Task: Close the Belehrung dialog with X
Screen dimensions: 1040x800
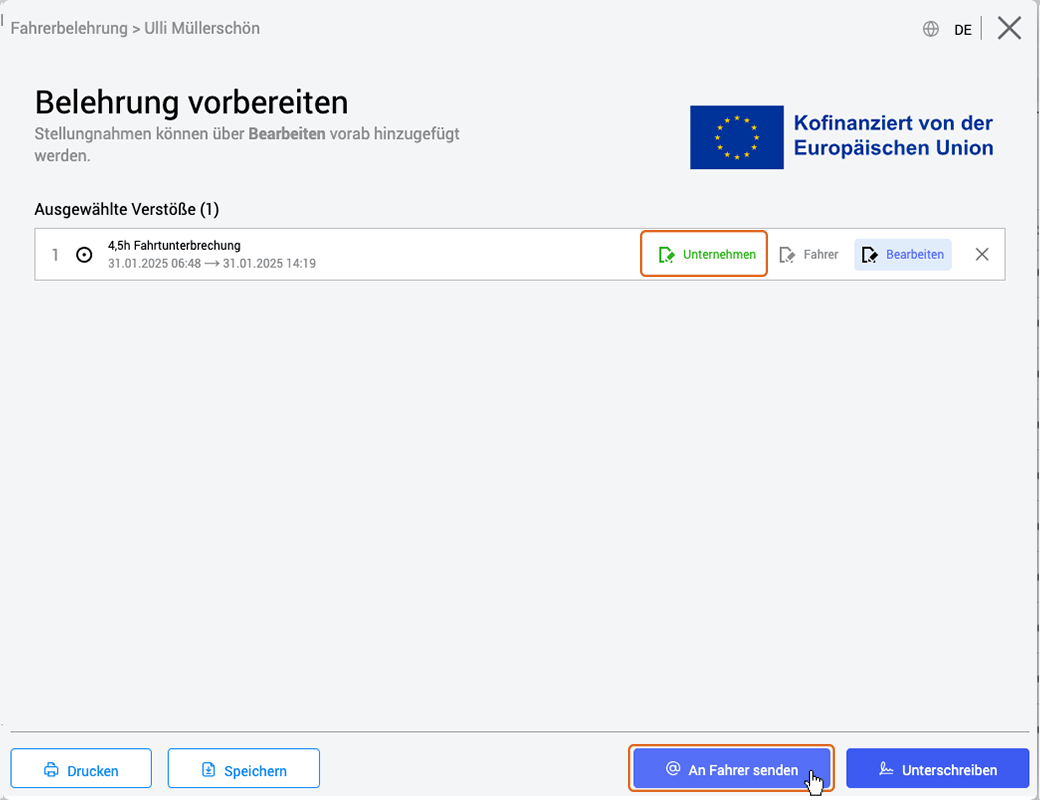Action: click(x=1009, y=29)
